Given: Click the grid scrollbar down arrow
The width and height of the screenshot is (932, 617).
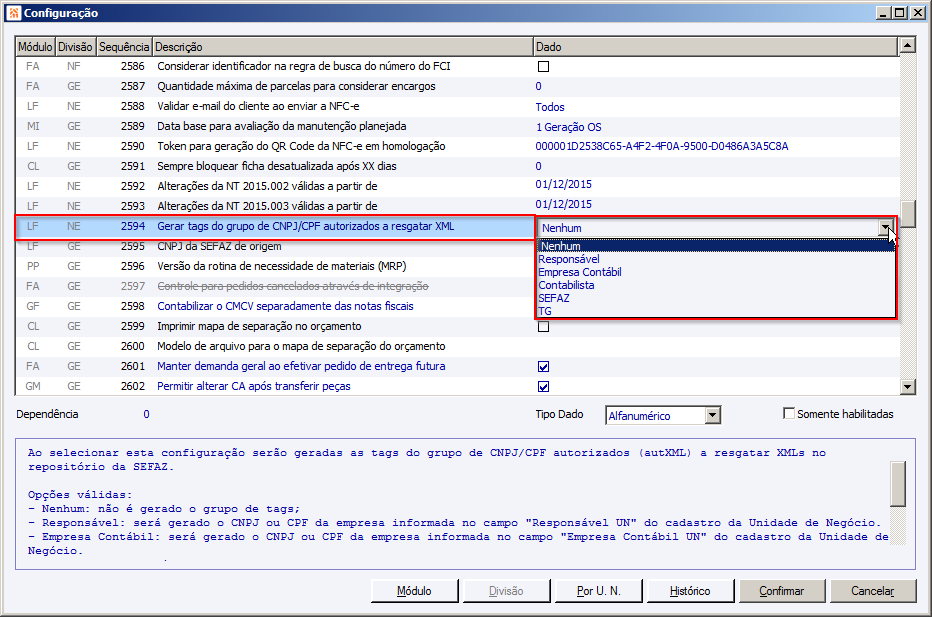Looking at the screenshot, I should tap(907, 387).
